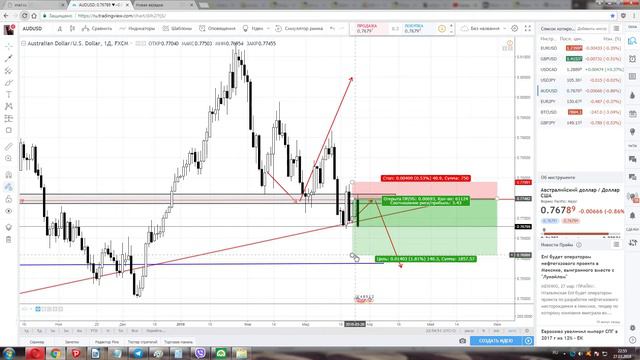
Task: Open public chat sidebar icon
Action: 632,159
